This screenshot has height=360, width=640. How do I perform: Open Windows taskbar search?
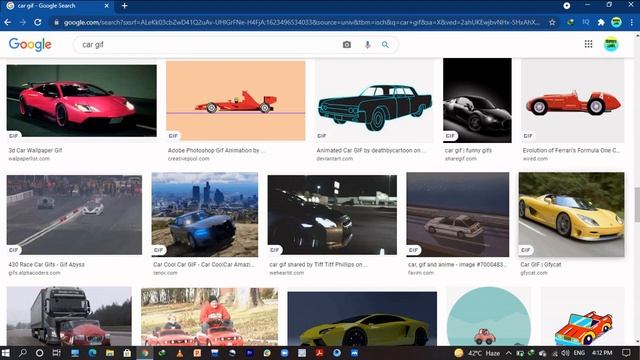[22, 353]
